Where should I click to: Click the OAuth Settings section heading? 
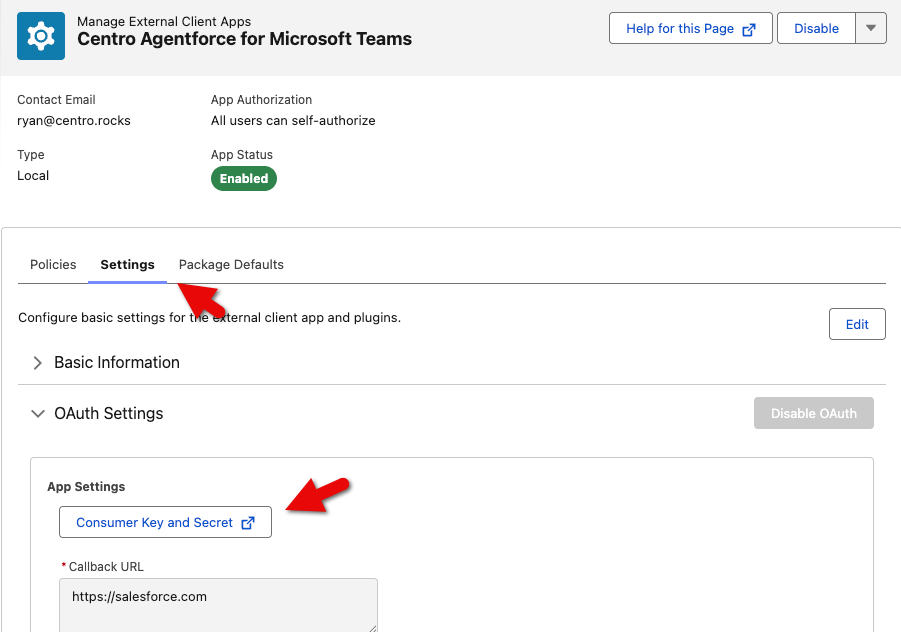pos(108,413)
